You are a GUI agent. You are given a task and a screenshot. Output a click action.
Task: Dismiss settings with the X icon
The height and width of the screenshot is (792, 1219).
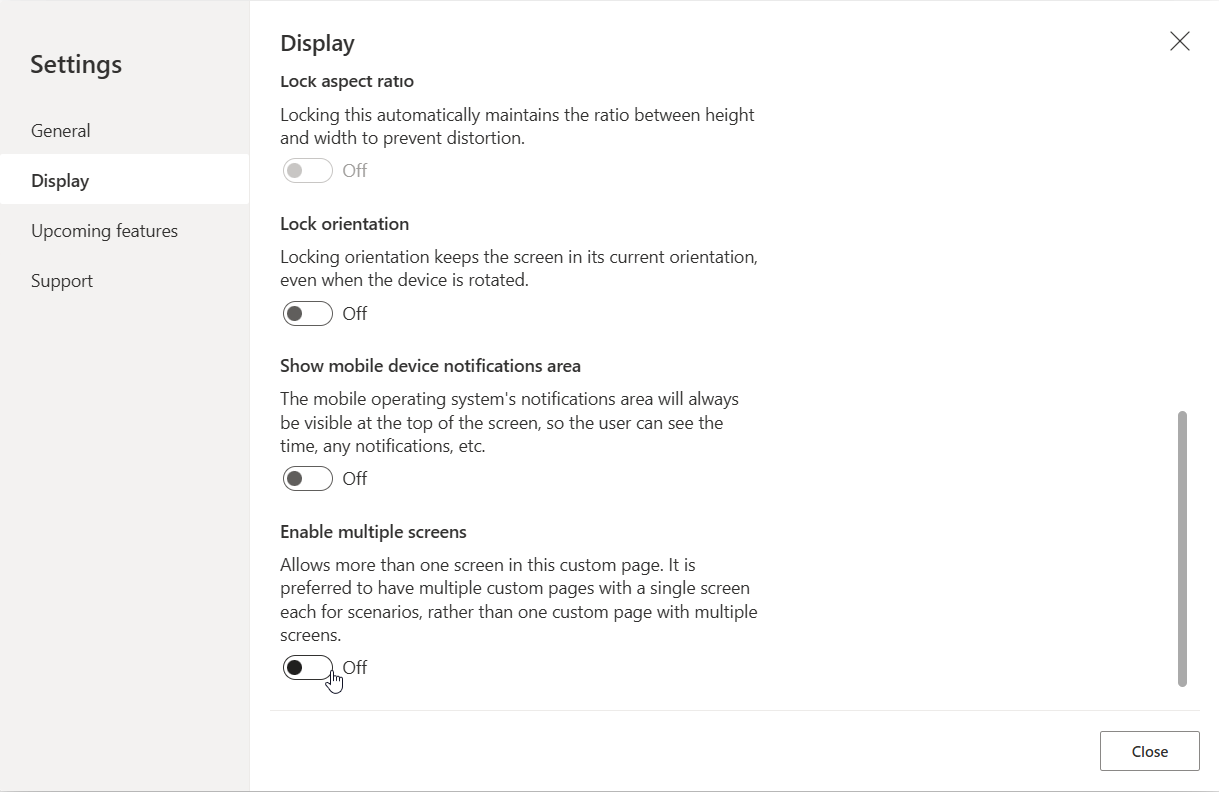click(1180, 41)
